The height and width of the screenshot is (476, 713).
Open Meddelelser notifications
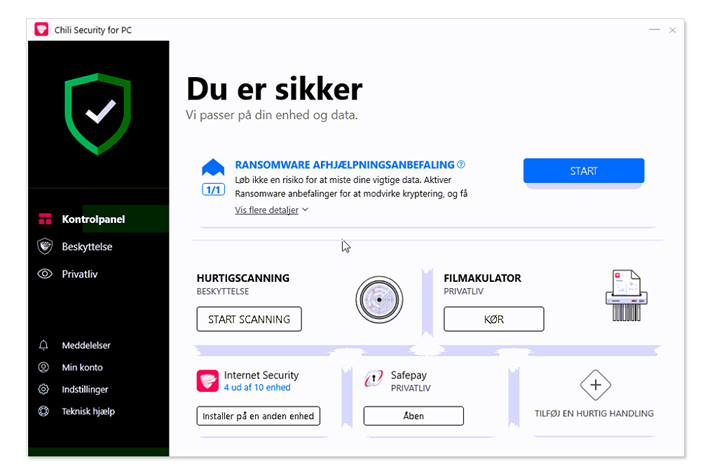tap(86, 345)
